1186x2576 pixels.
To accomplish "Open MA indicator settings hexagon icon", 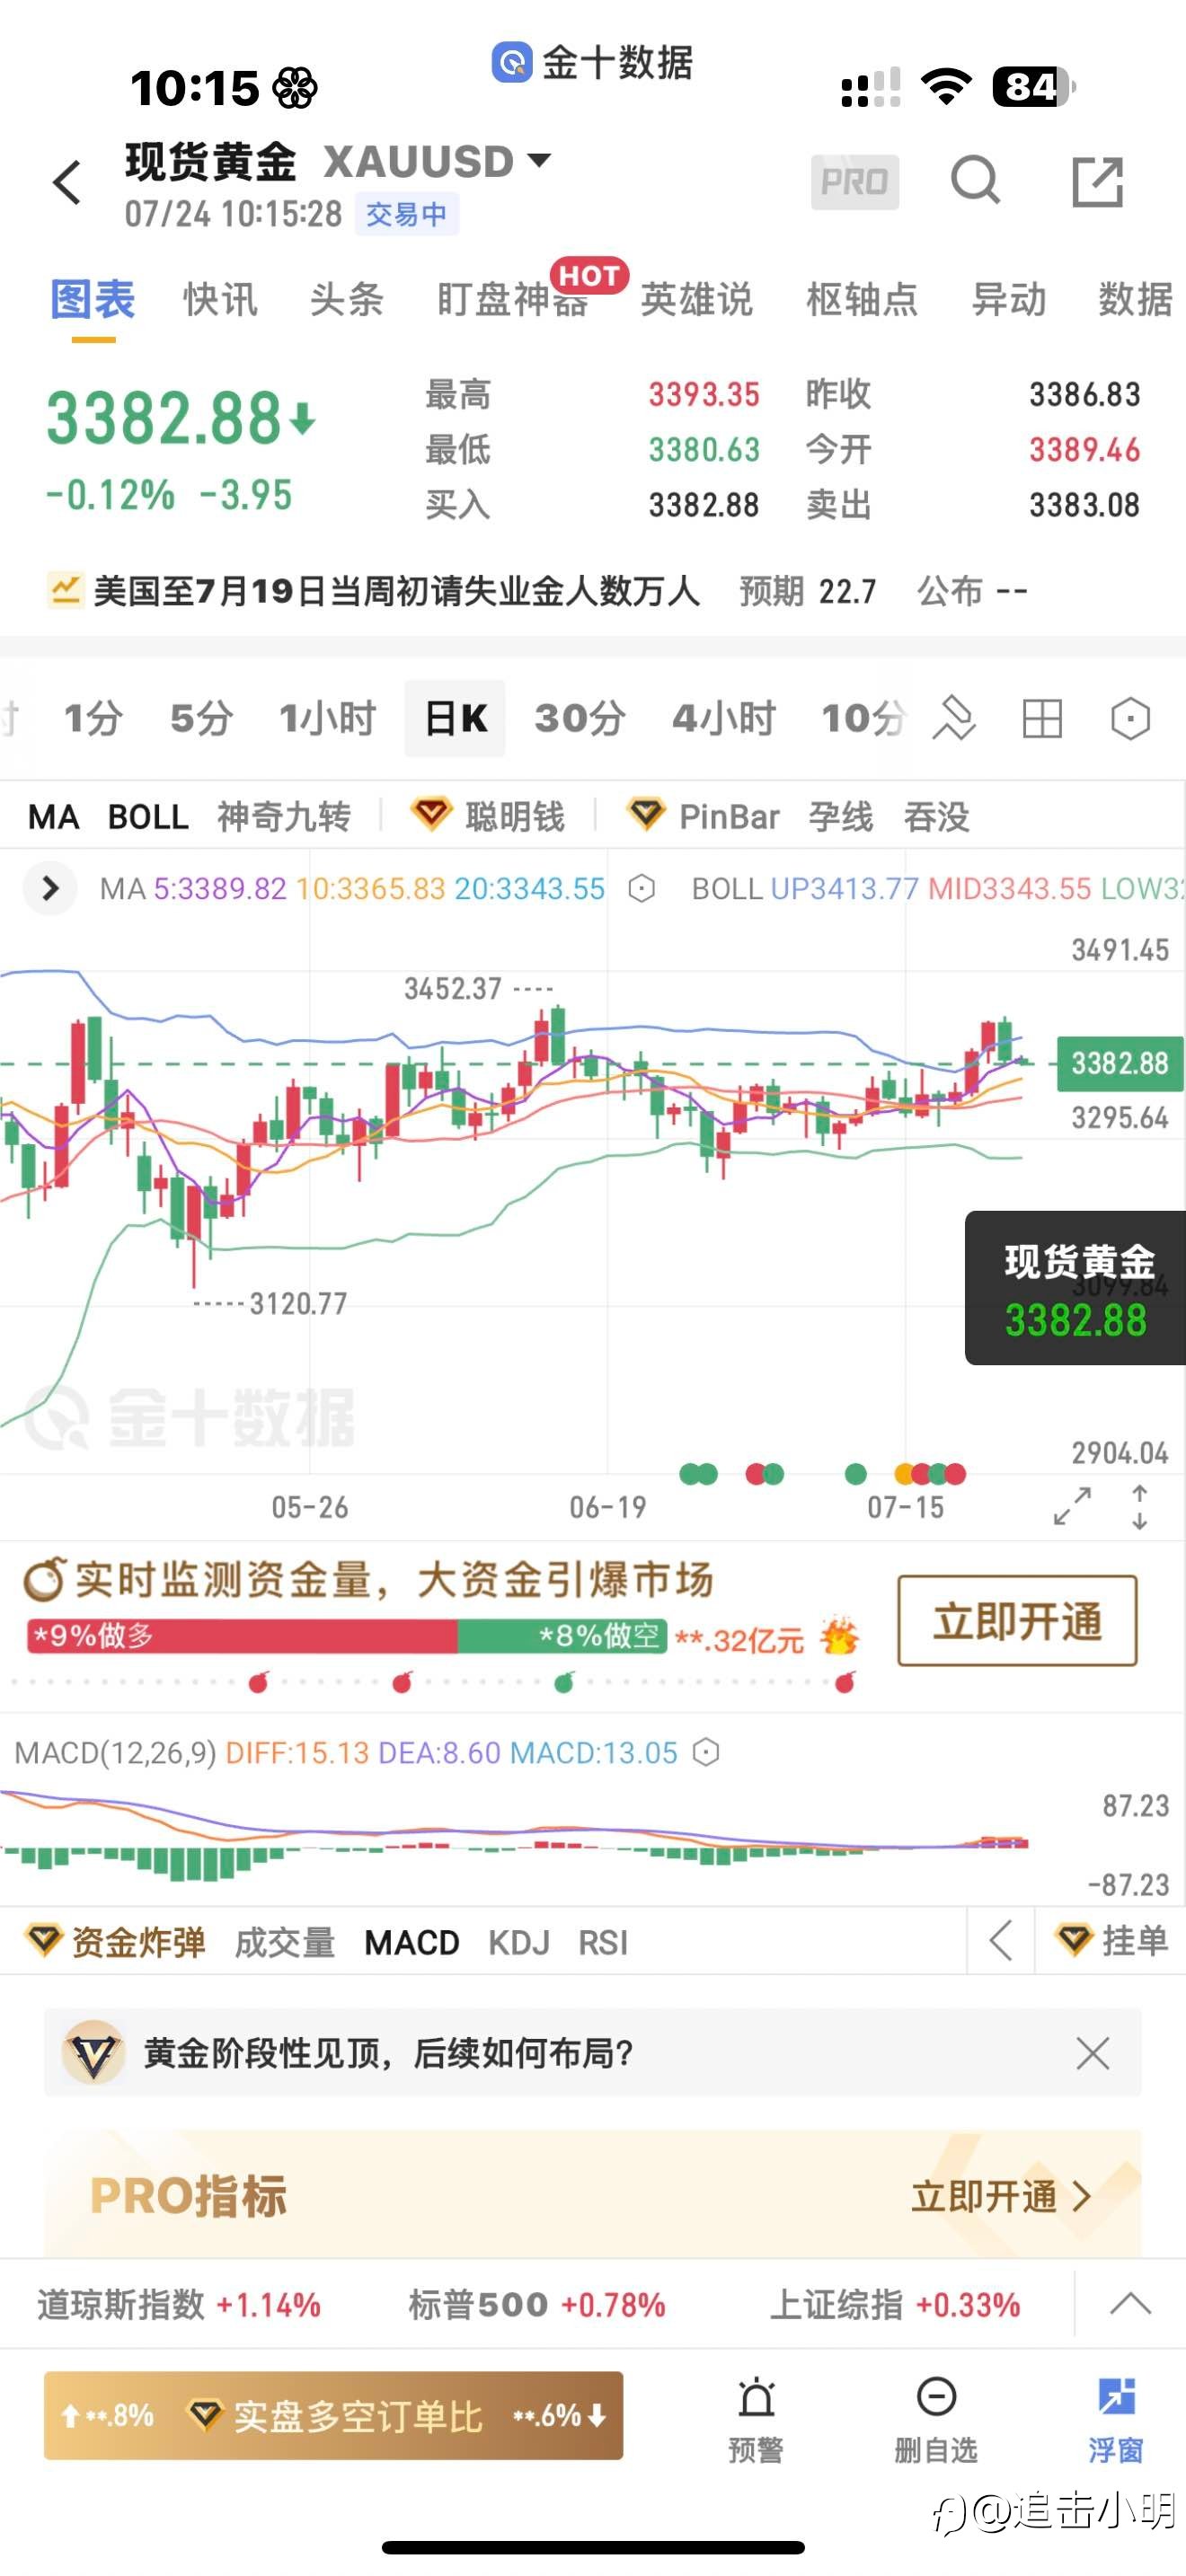I will click(642, 888).
